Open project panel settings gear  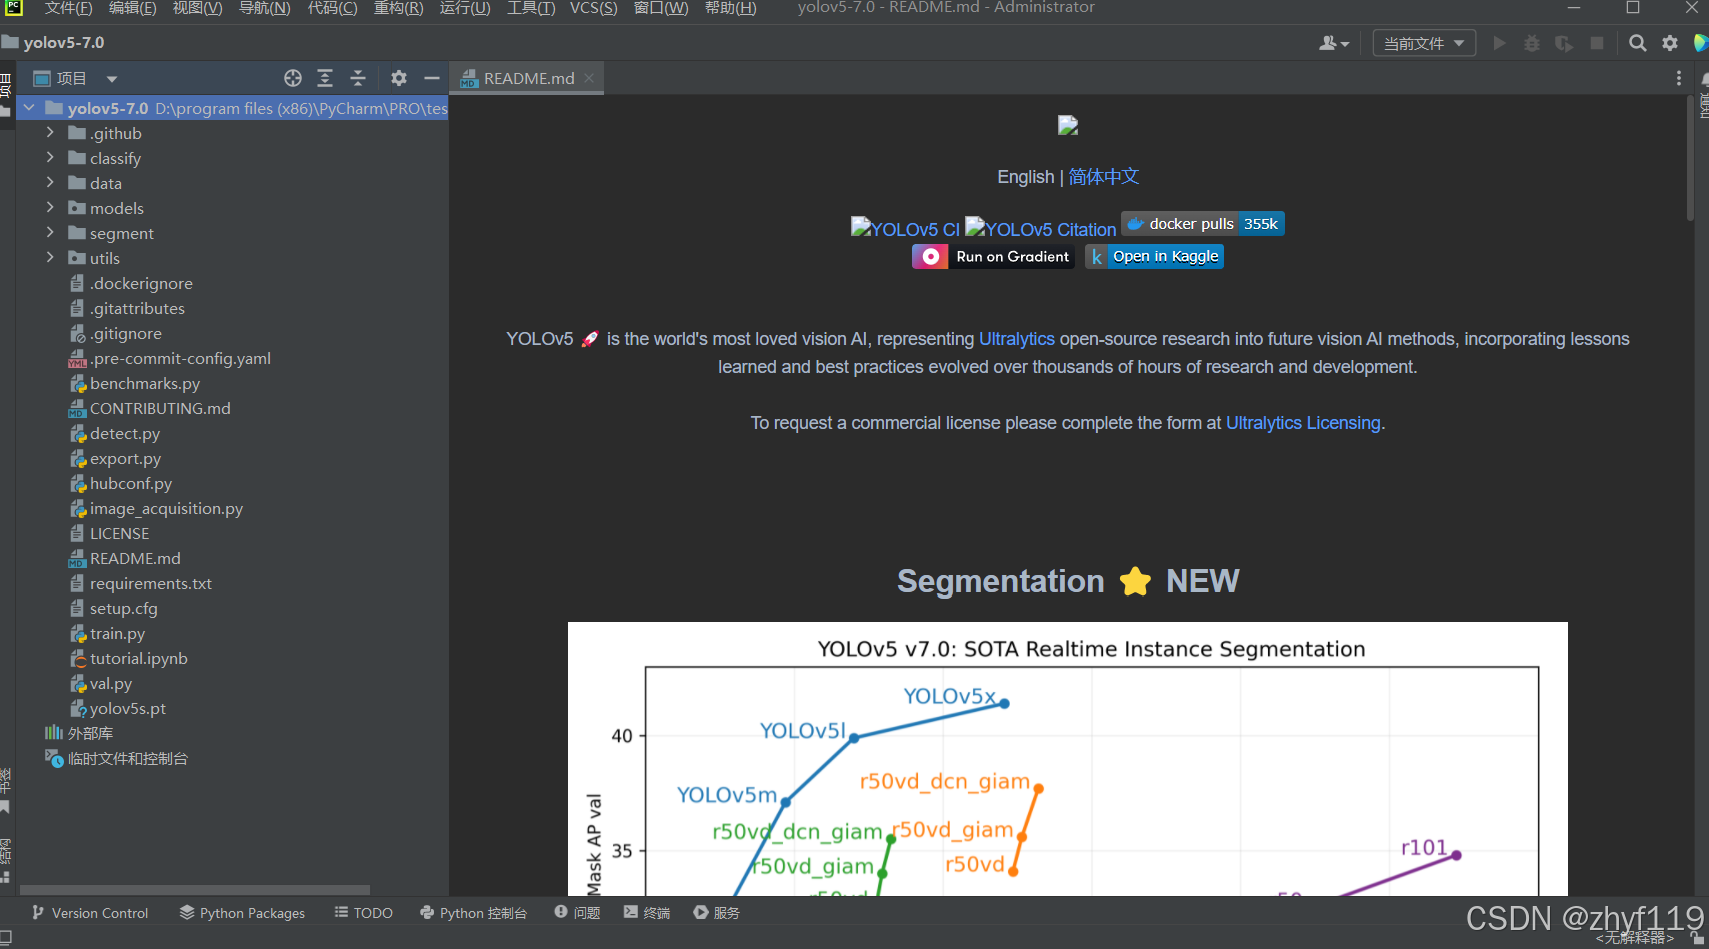[x=399, y=78]
